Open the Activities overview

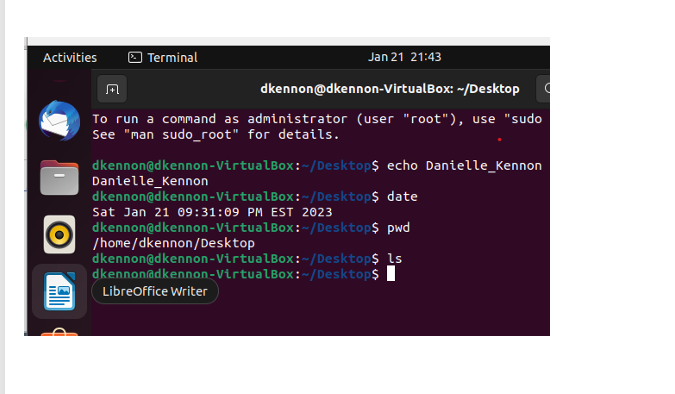(x=70, y=57)
